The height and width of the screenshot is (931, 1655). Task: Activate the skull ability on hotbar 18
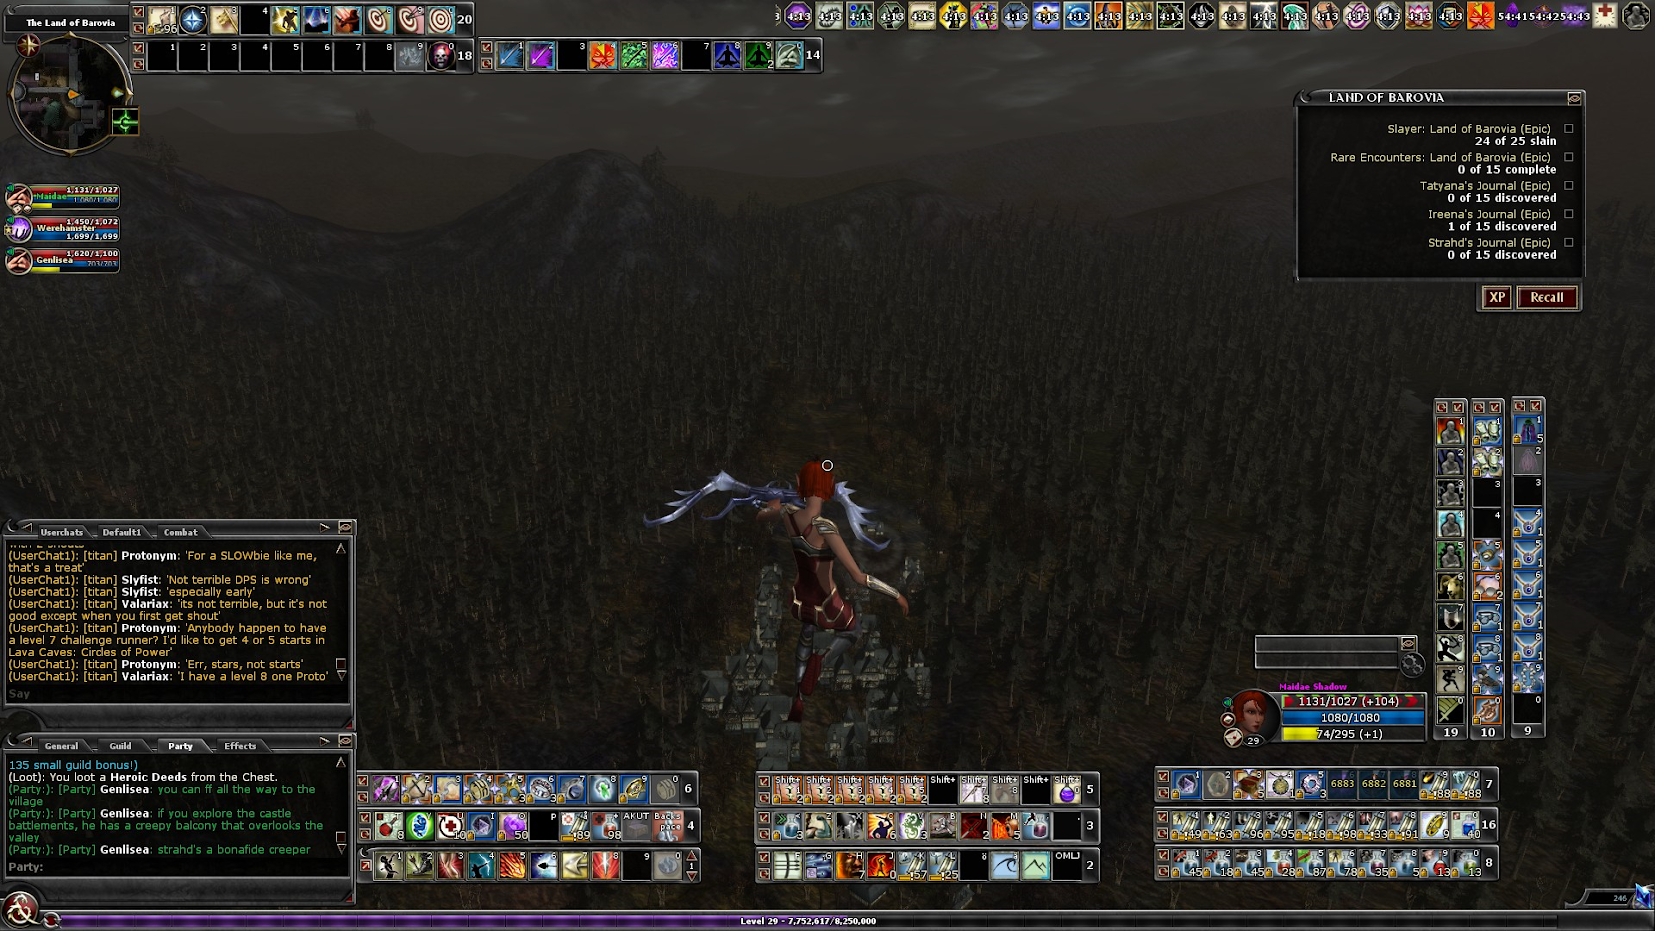(x=440, y=56)
